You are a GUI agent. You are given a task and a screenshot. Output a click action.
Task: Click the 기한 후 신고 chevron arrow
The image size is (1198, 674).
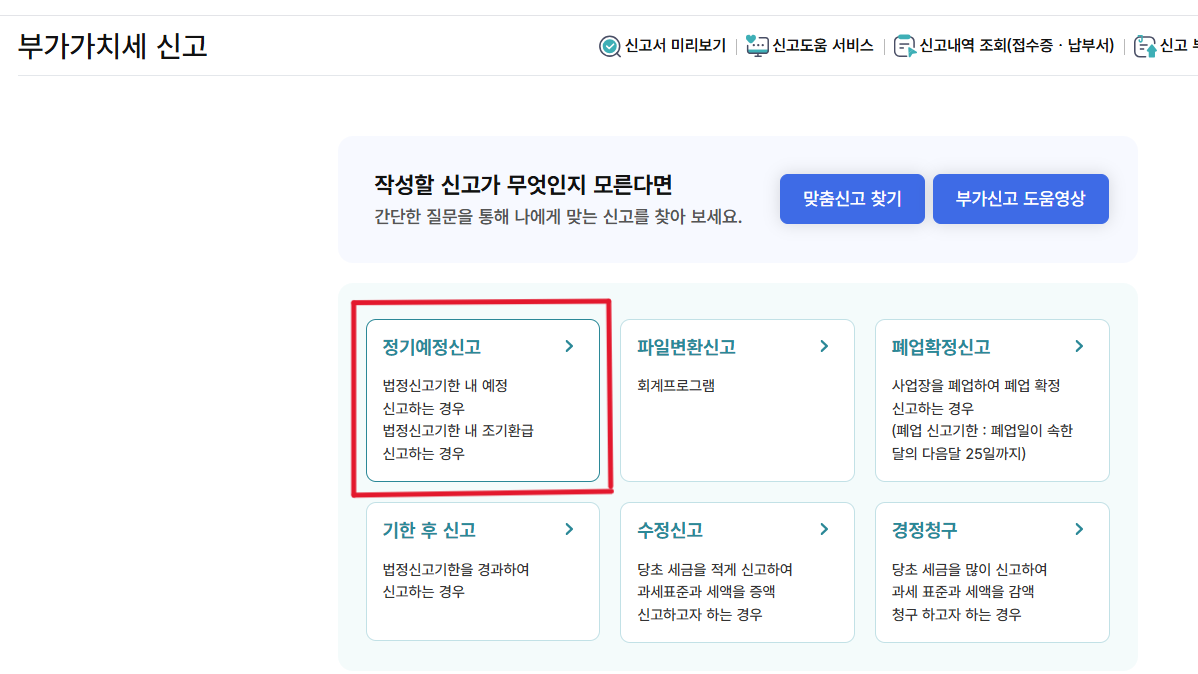569,529
